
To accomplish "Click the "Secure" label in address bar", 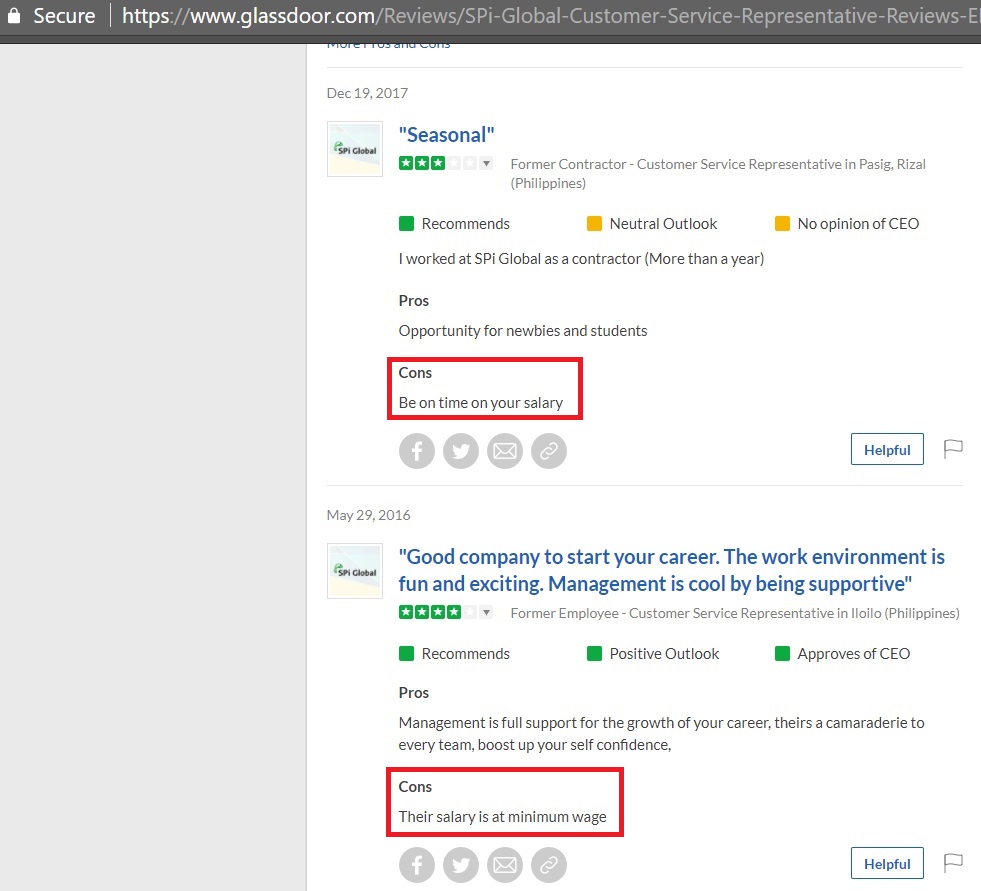I will click(x=64, y=16).
